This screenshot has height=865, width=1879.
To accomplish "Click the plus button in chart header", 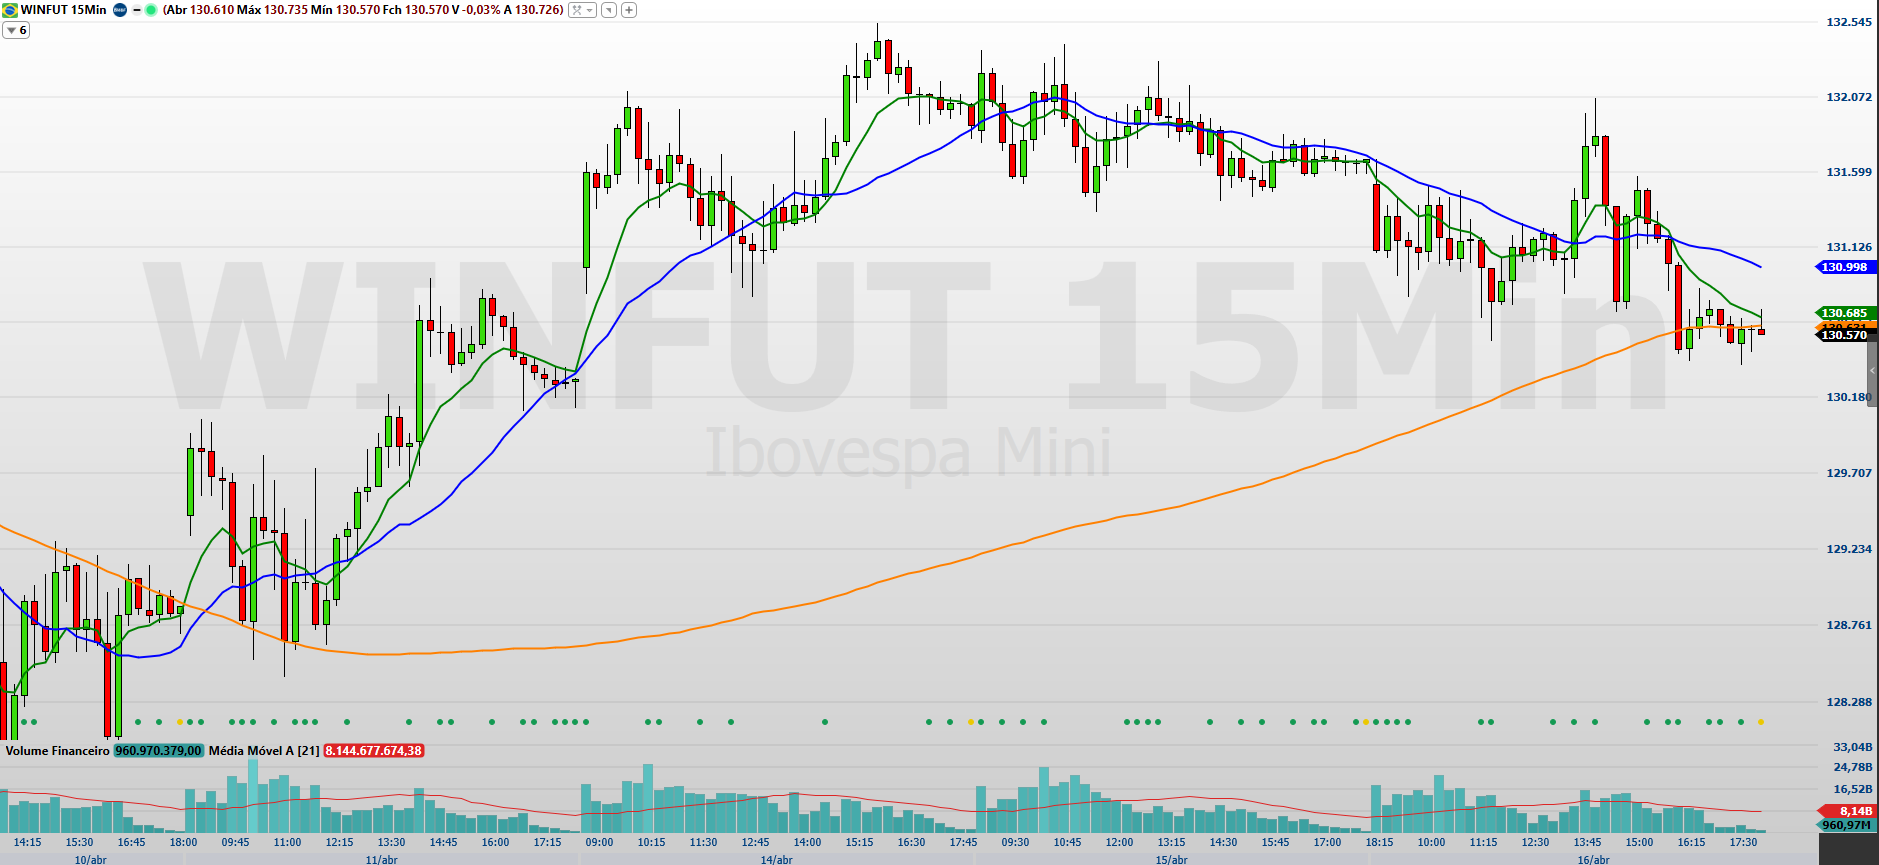I will 629,10.
